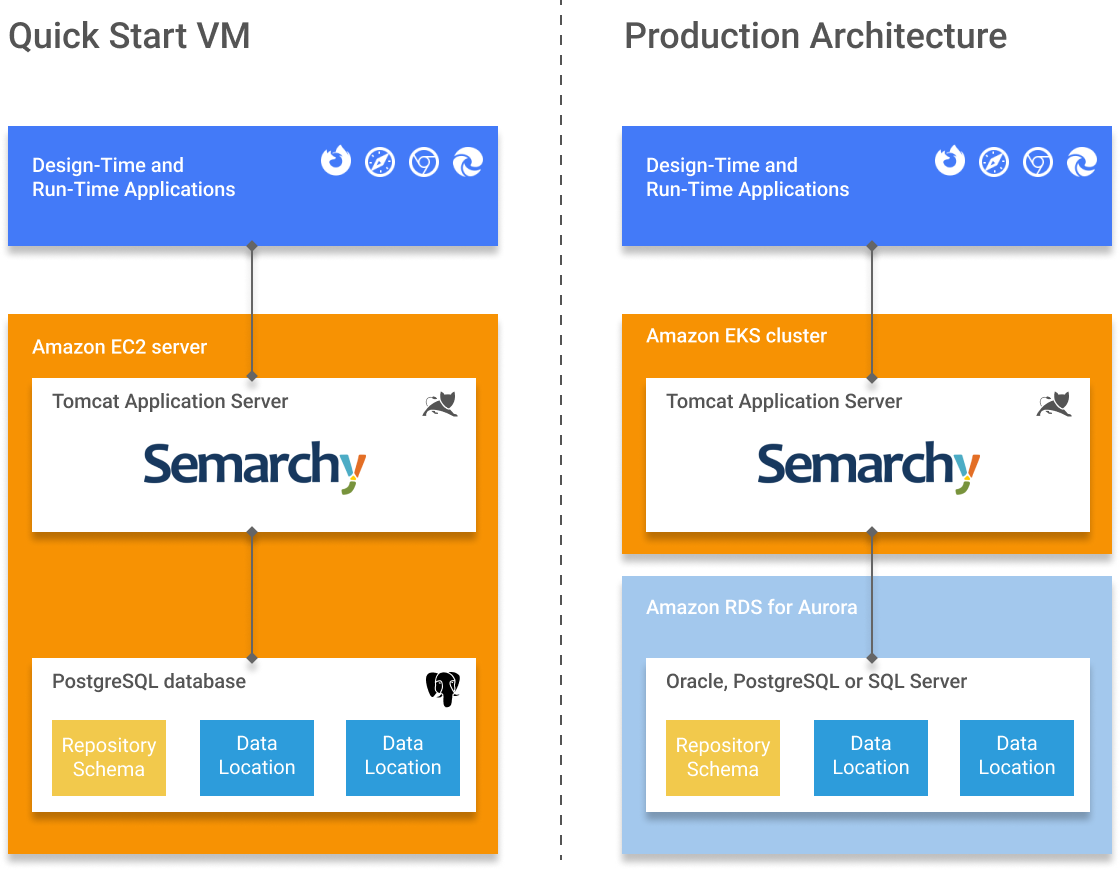Click 'Amazon RDS for Aurora' label
Viewport: 1120px width, 870px height.
tap(751, 607)
